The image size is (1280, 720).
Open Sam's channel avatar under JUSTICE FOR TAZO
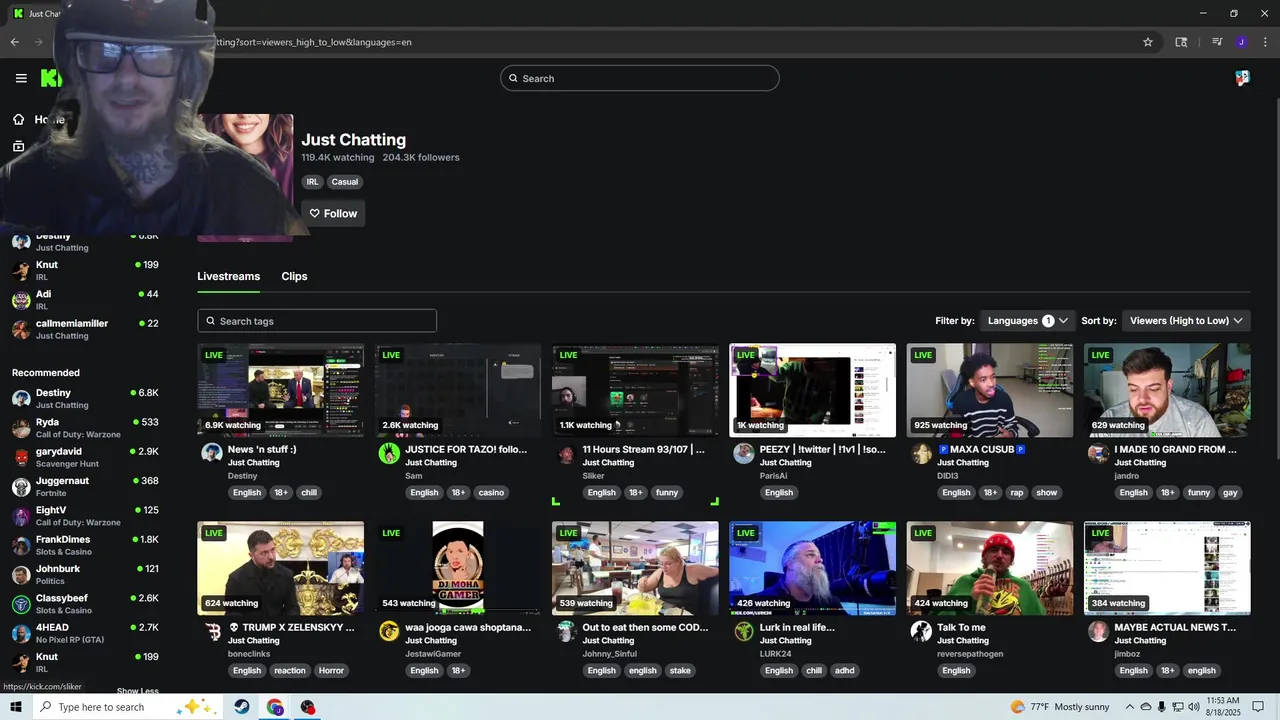pos(389,453)
